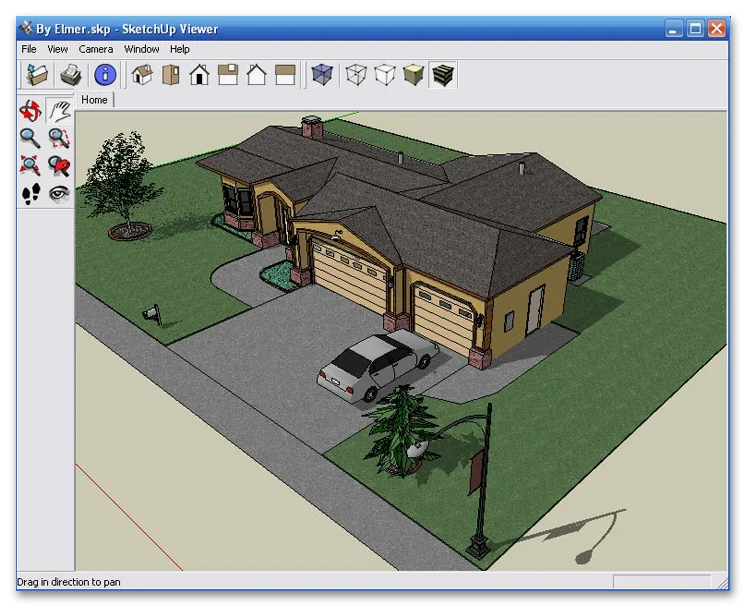Open the Camera menu
747x607 pixels.
click(96, 49)
